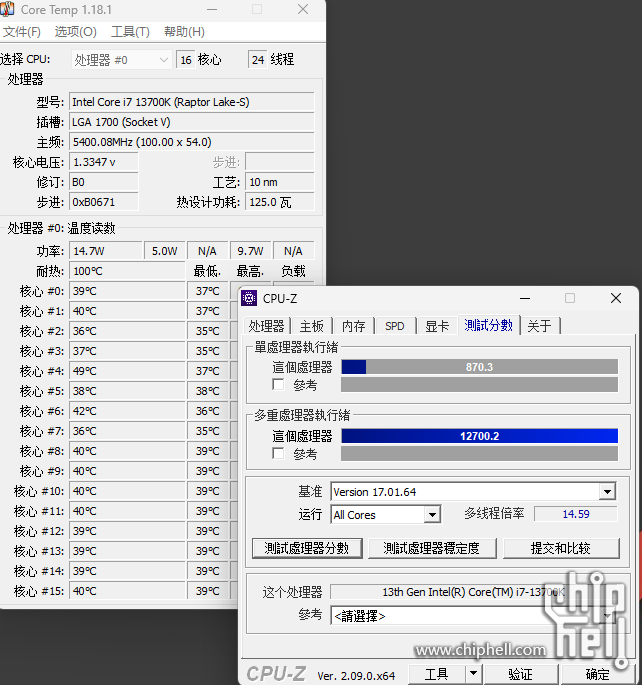Screen dimensions: 642x685
Task: Click the 插槽 field LGA 1700 (Socket V)
Action: point(192,122)
